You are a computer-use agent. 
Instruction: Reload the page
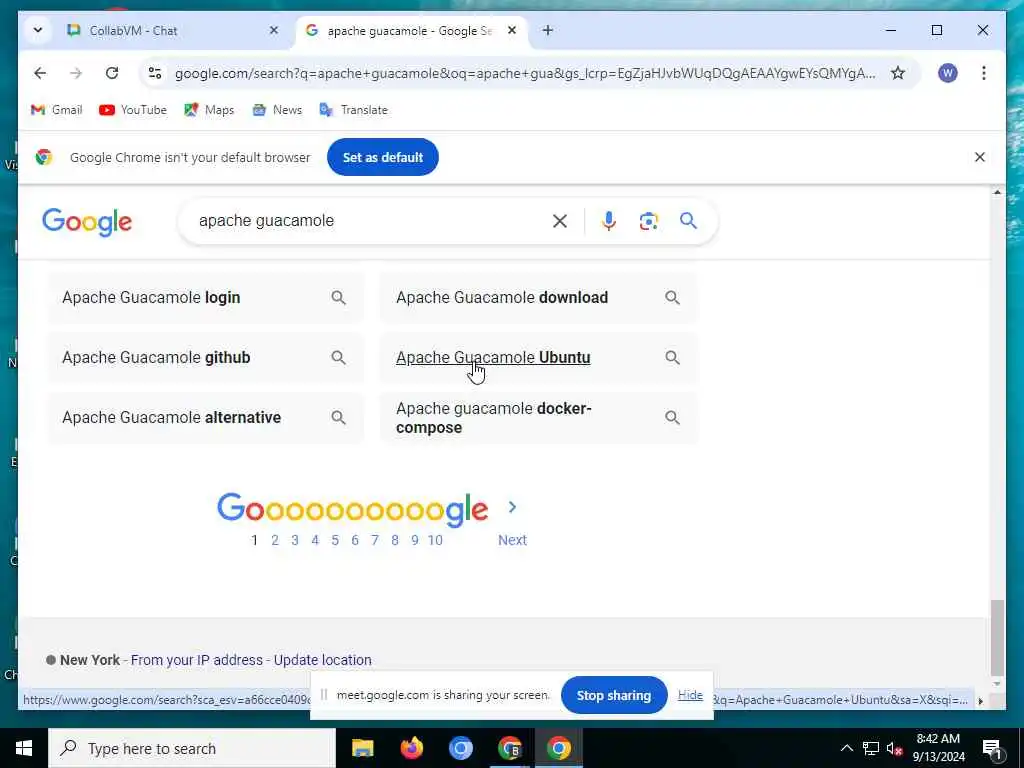click(112, 73)
